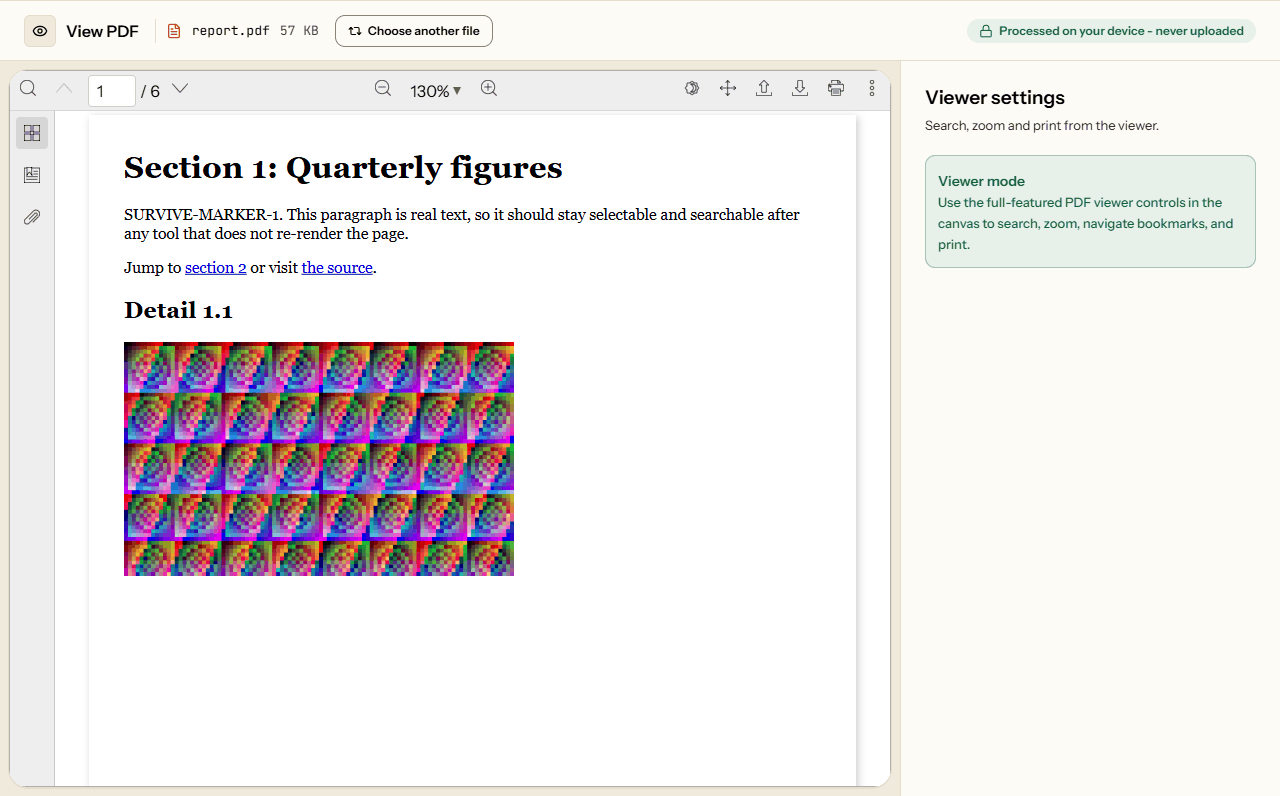Click the zoom out minus icon
The width and height of the screenshot is (1280, 796).
pos(383,88)
